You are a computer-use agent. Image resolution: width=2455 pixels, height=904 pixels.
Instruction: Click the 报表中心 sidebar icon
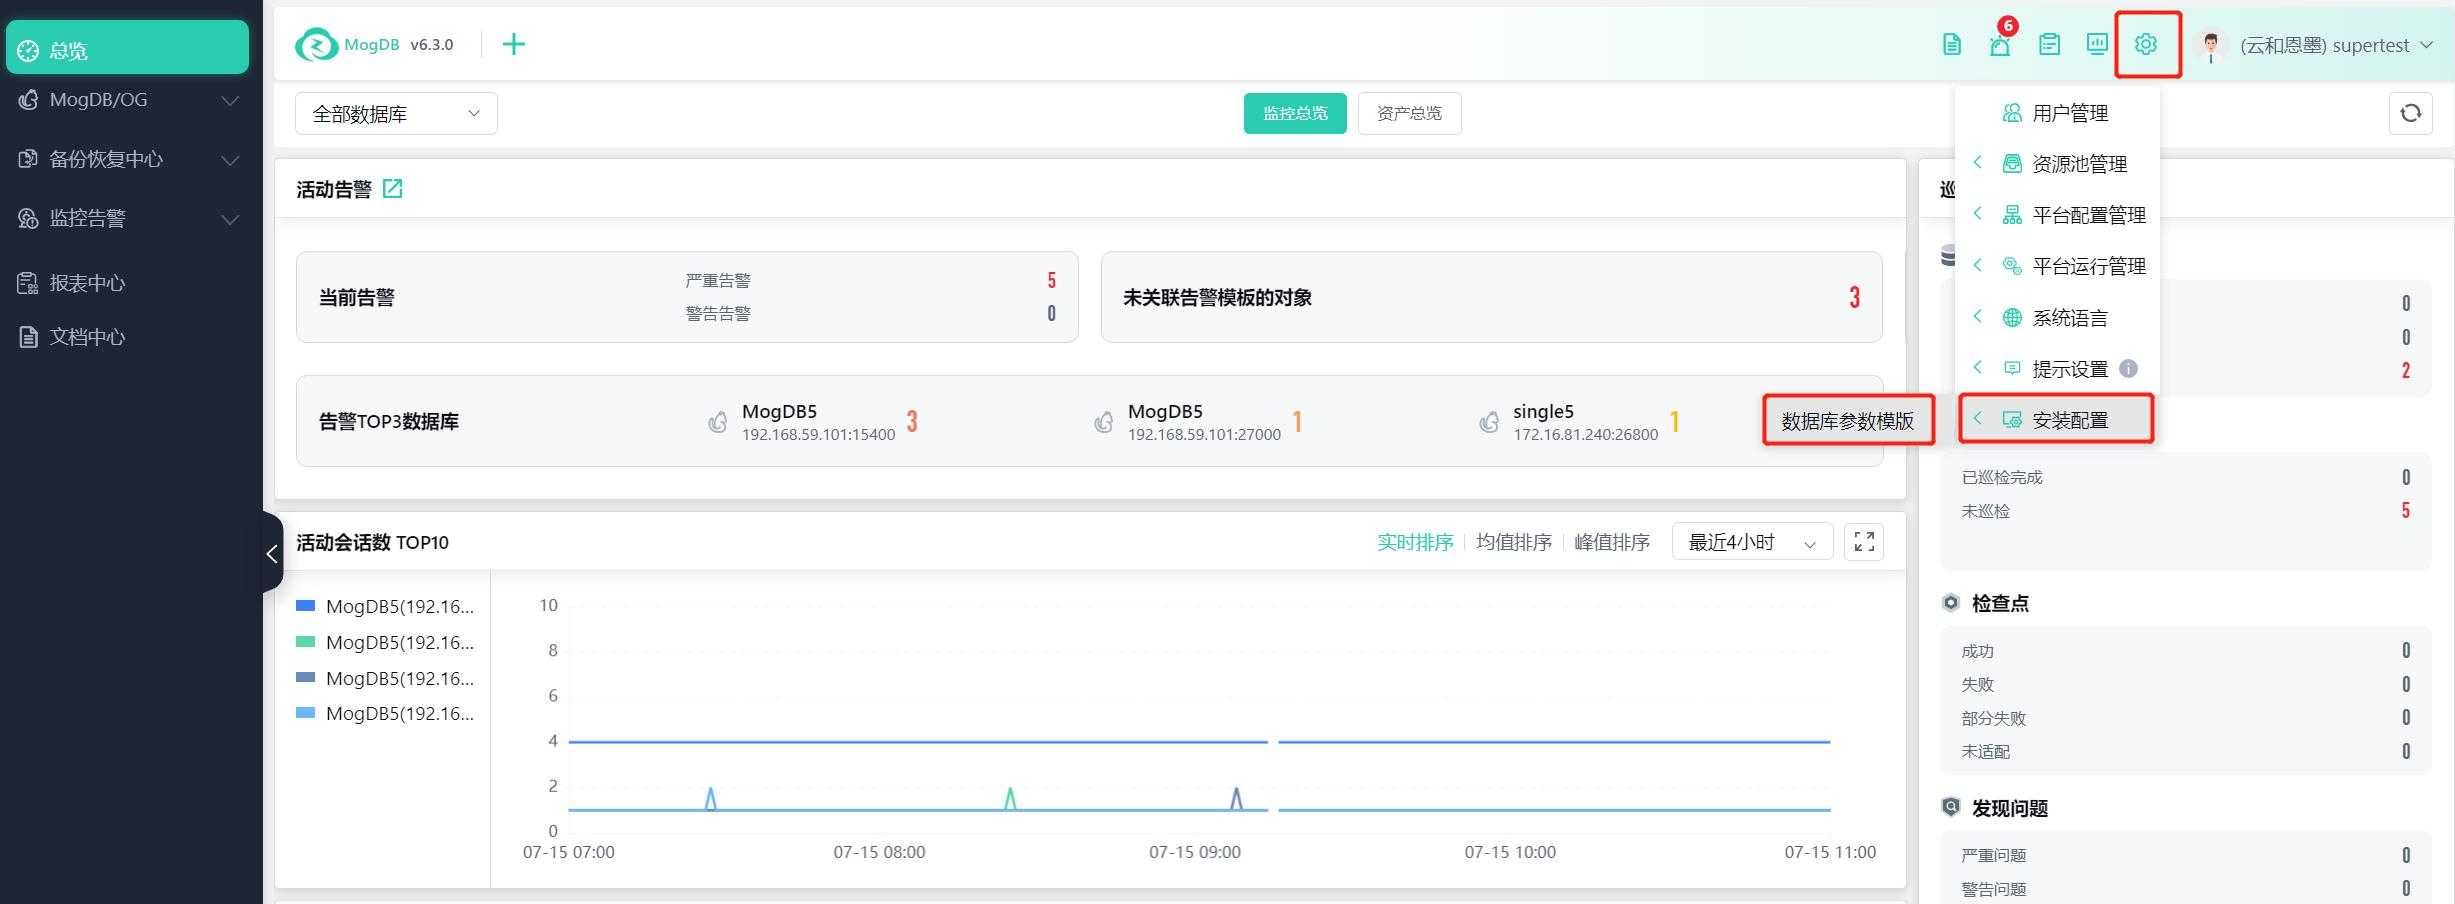click(28, 283)
